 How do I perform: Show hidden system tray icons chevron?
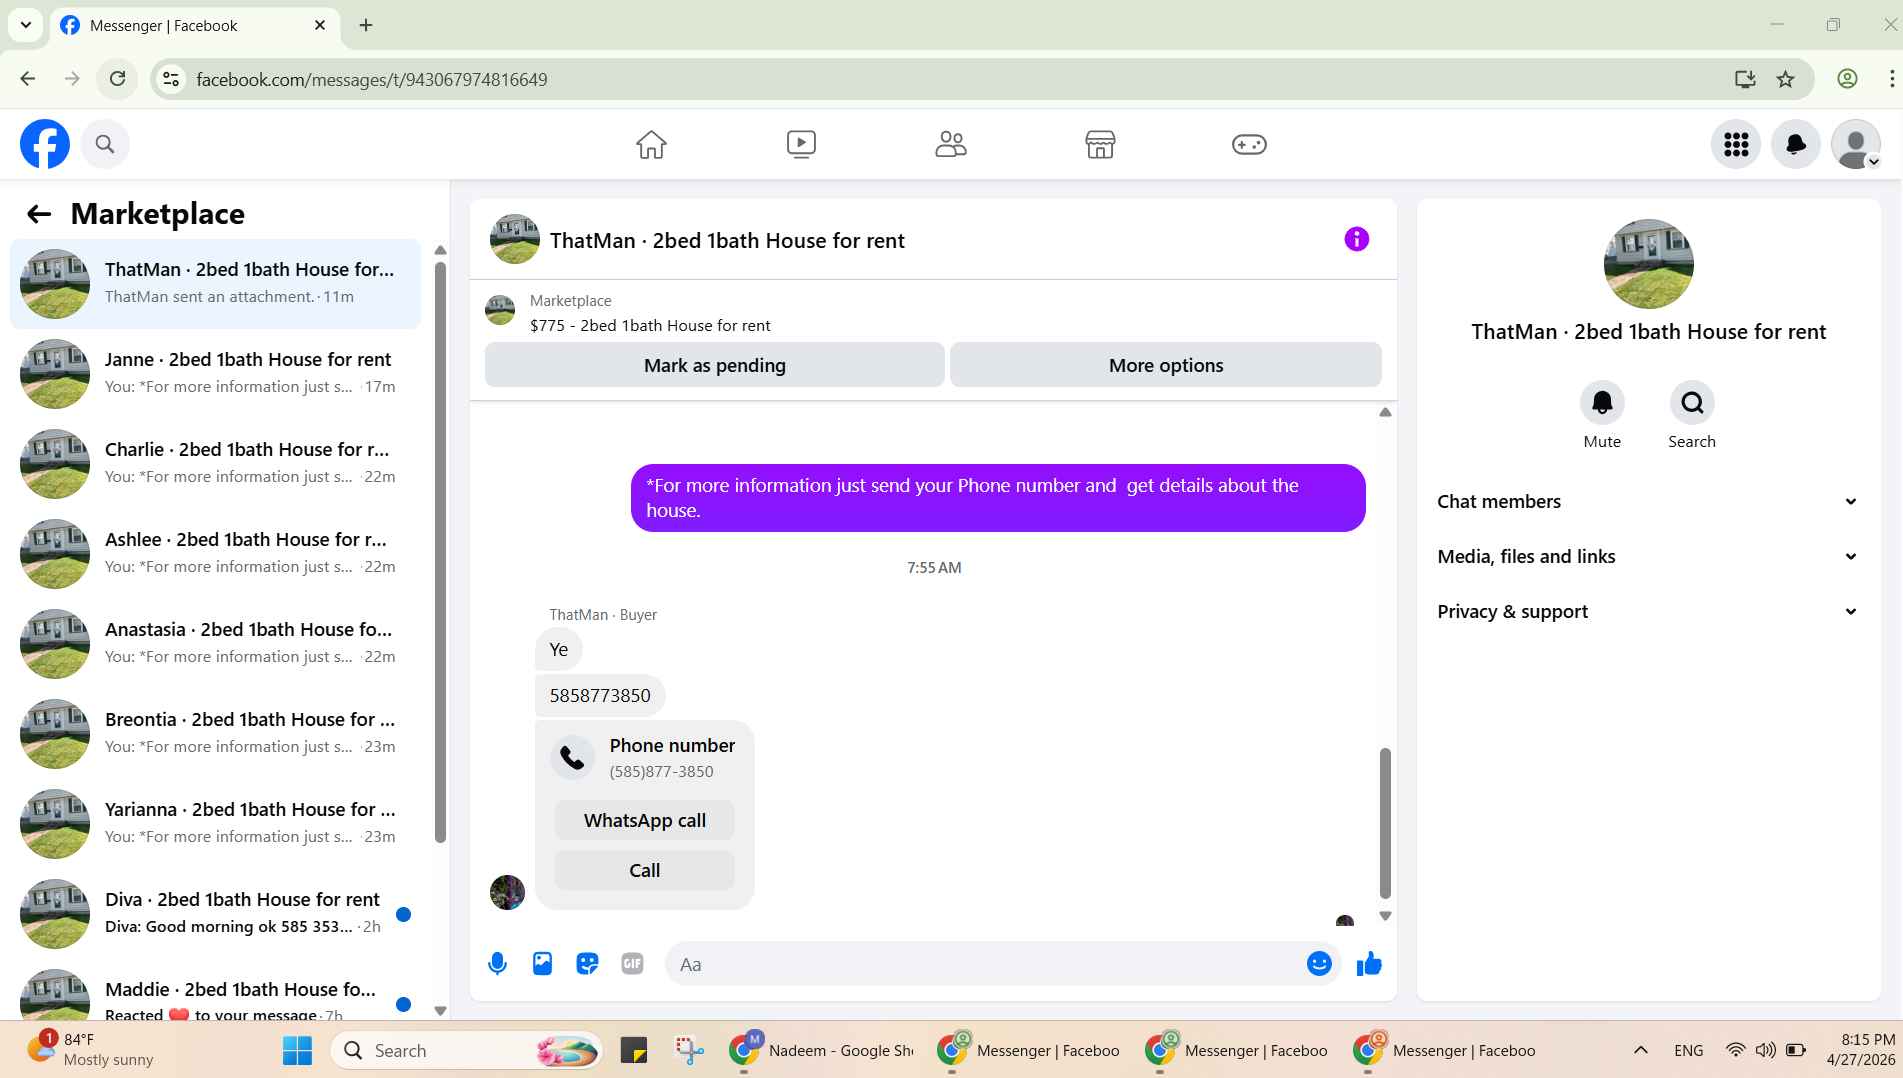(x=1640, y=1050)
